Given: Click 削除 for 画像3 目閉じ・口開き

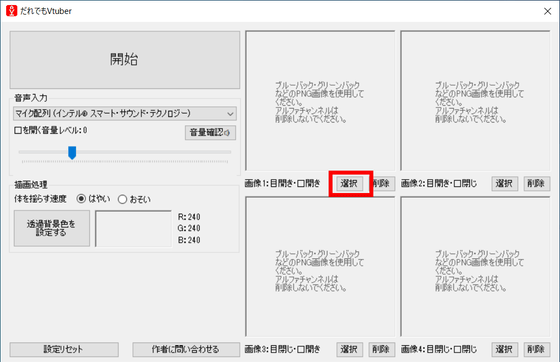Looking at the screenshot, I should (x=381, y=350).
